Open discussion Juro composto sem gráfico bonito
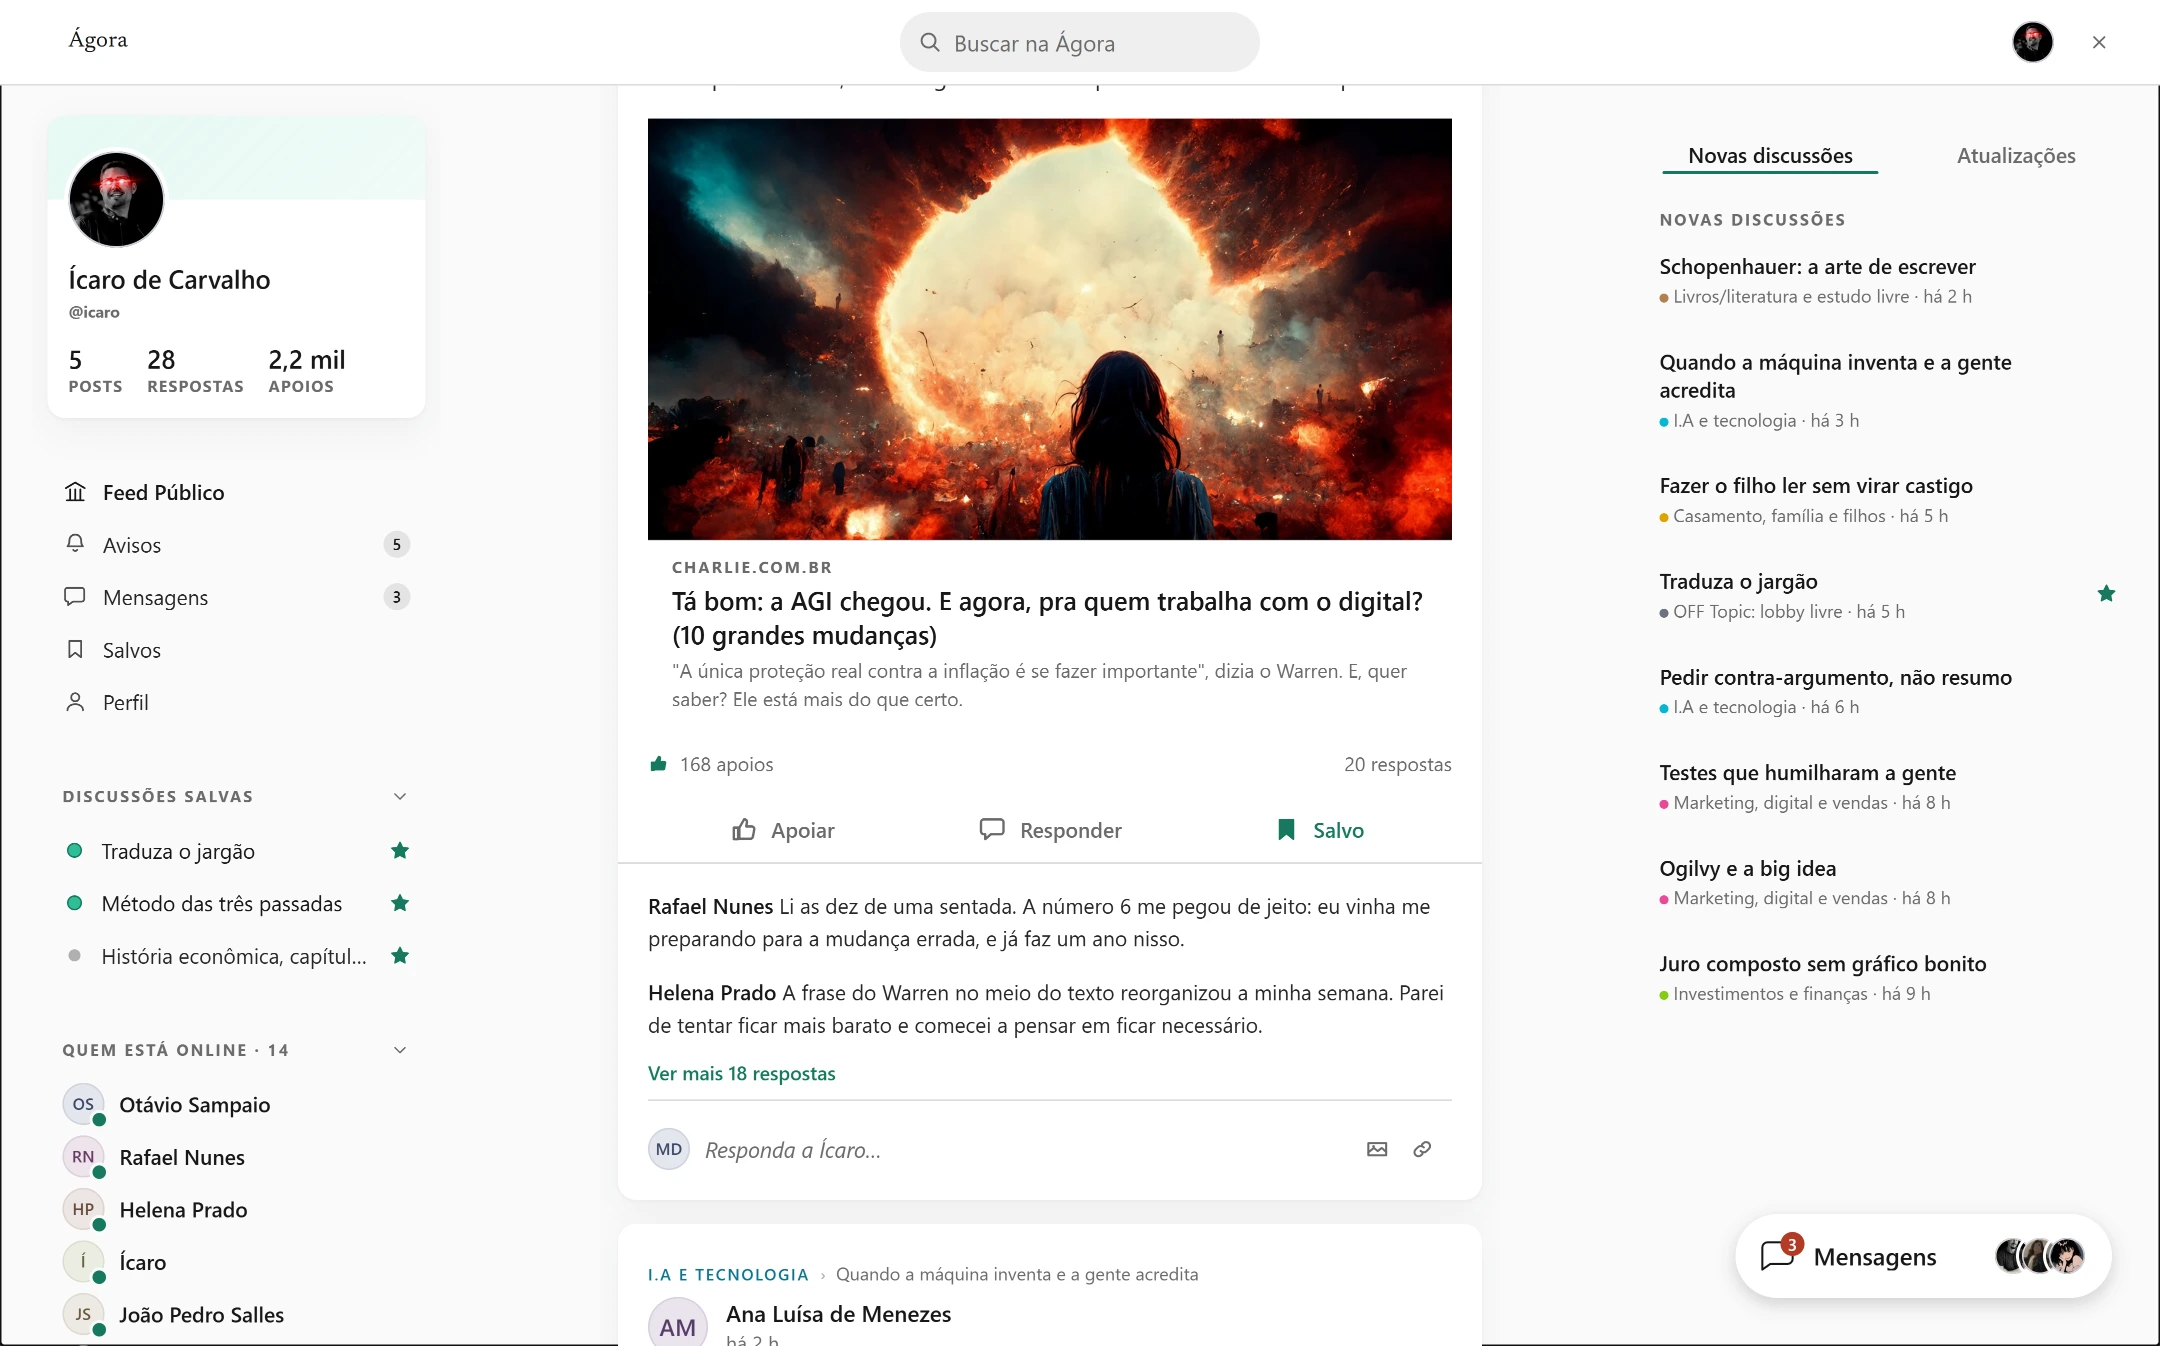The image size is (2160, 1346). coord(1823,964)
